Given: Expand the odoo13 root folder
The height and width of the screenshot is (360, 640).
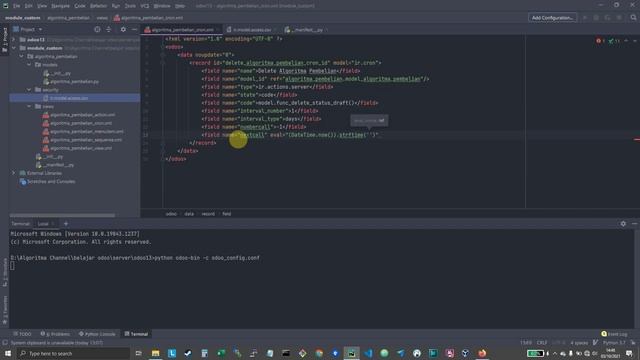Looking at the screenshot, I should click(x=13, y=40).
